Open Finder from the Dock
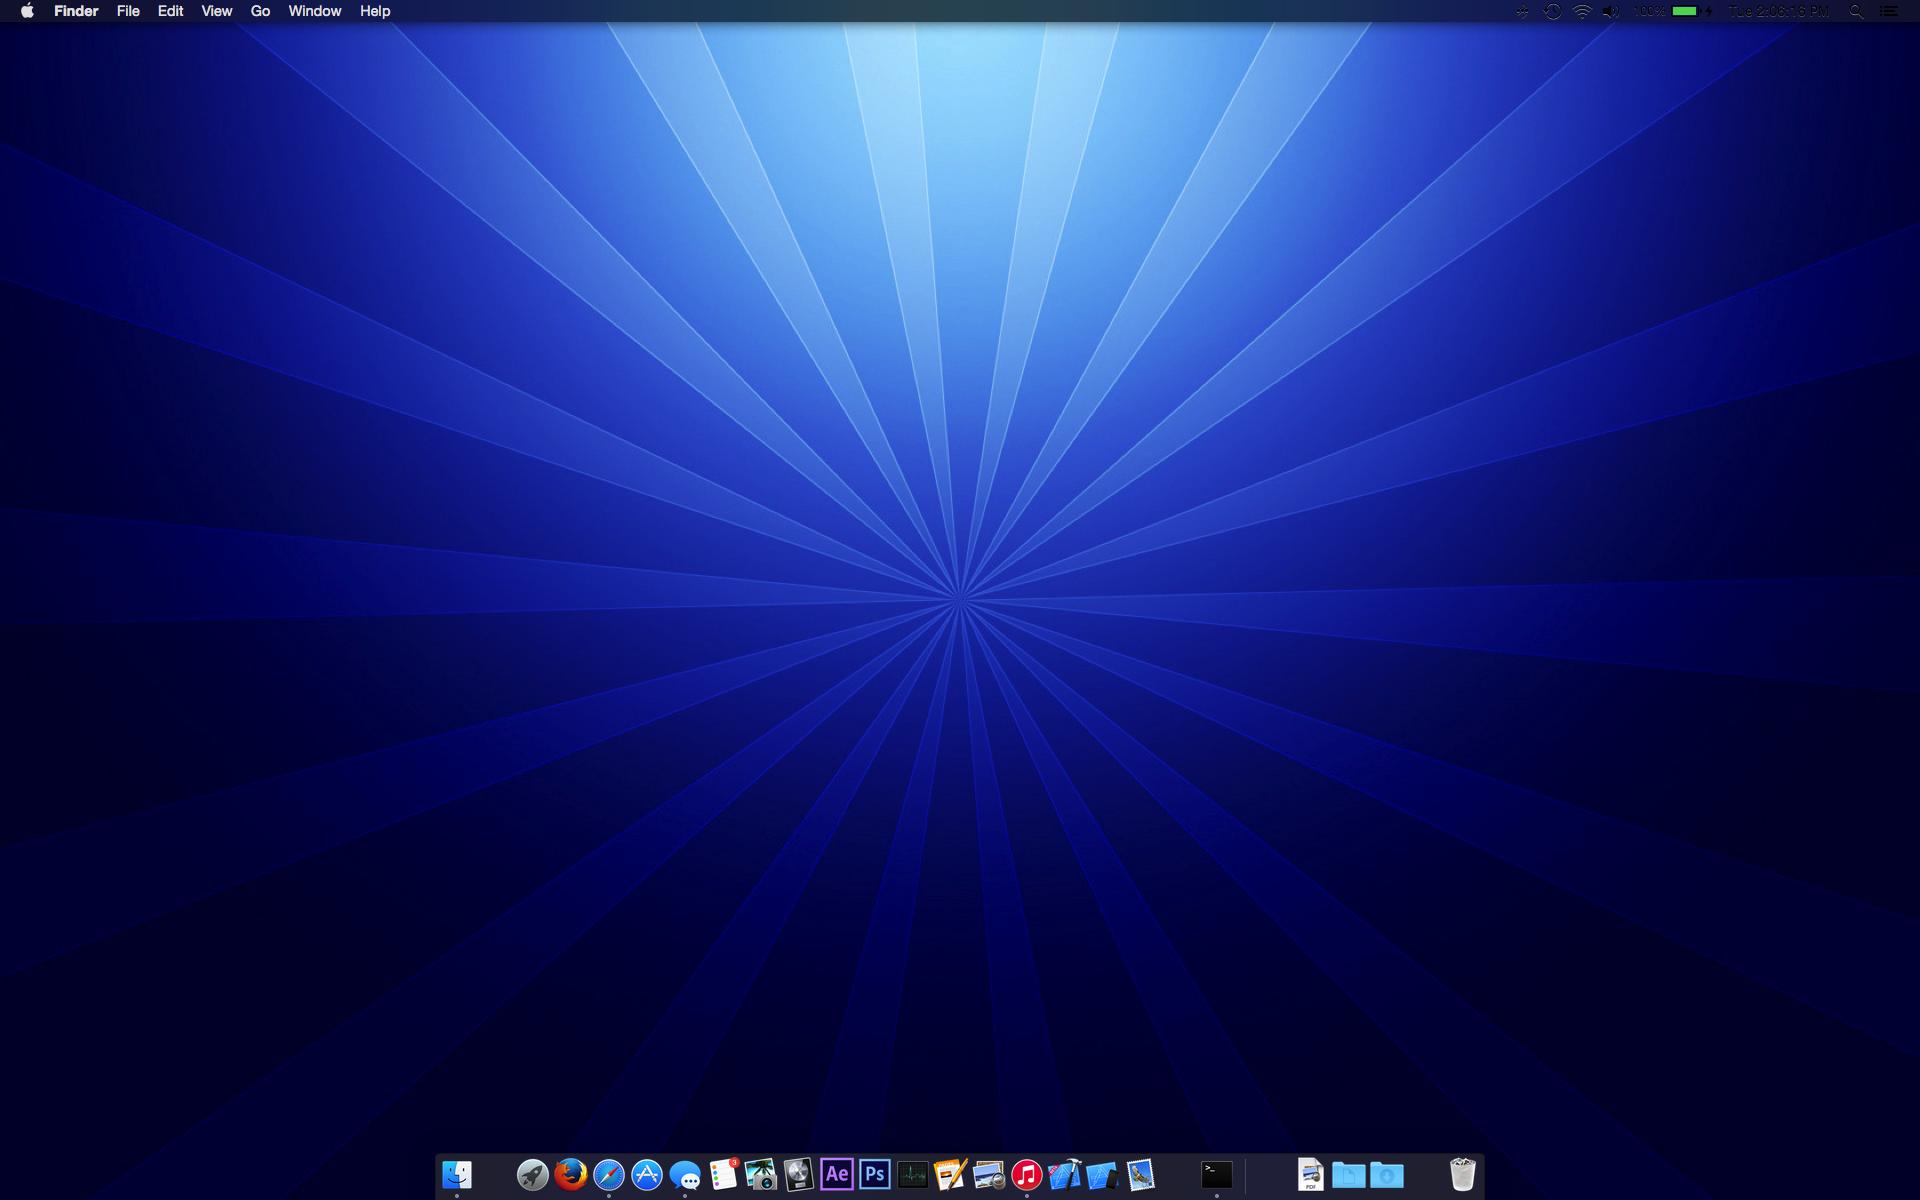Image resolution: width=1920 pixels, height=1200 pixels. pyautogui.click(x=457, y=1174)
